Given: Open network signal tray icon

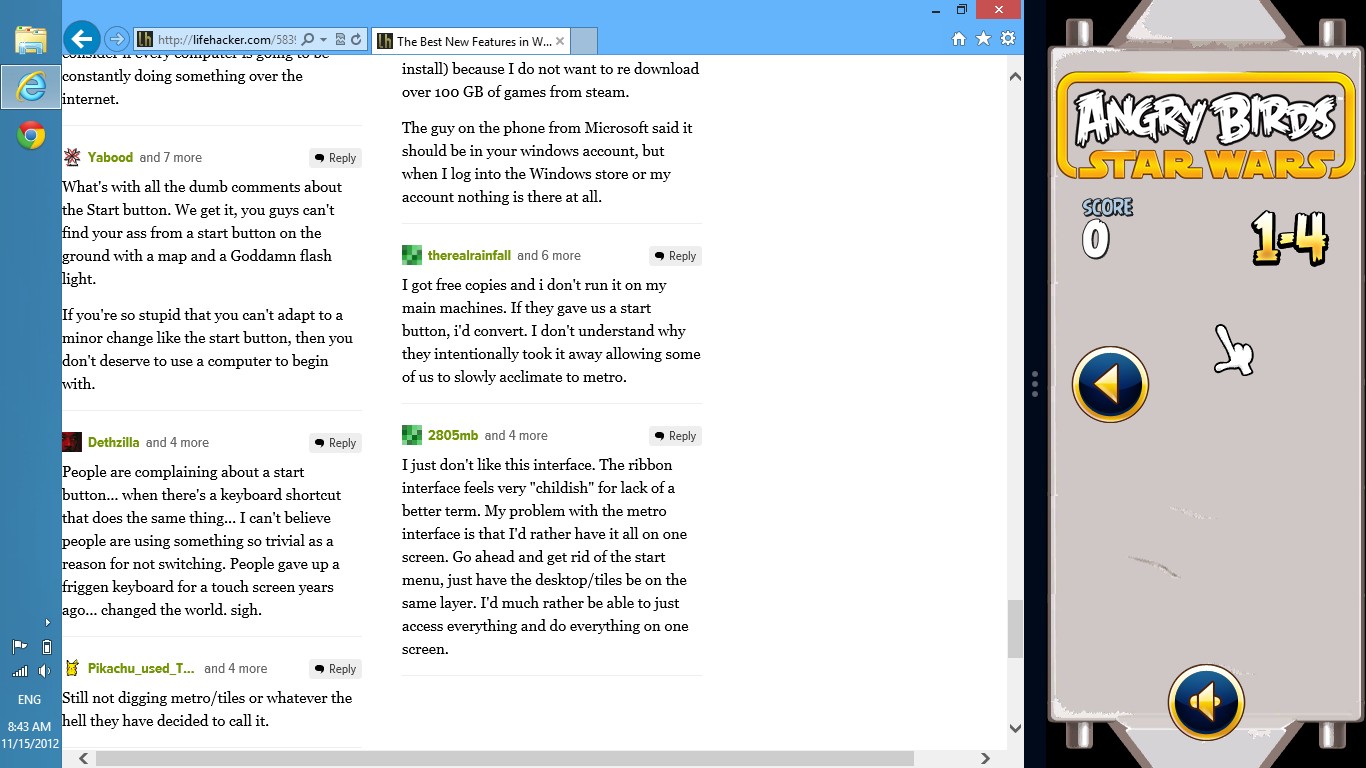Looking at the screenshot, I should coord(20,671).
